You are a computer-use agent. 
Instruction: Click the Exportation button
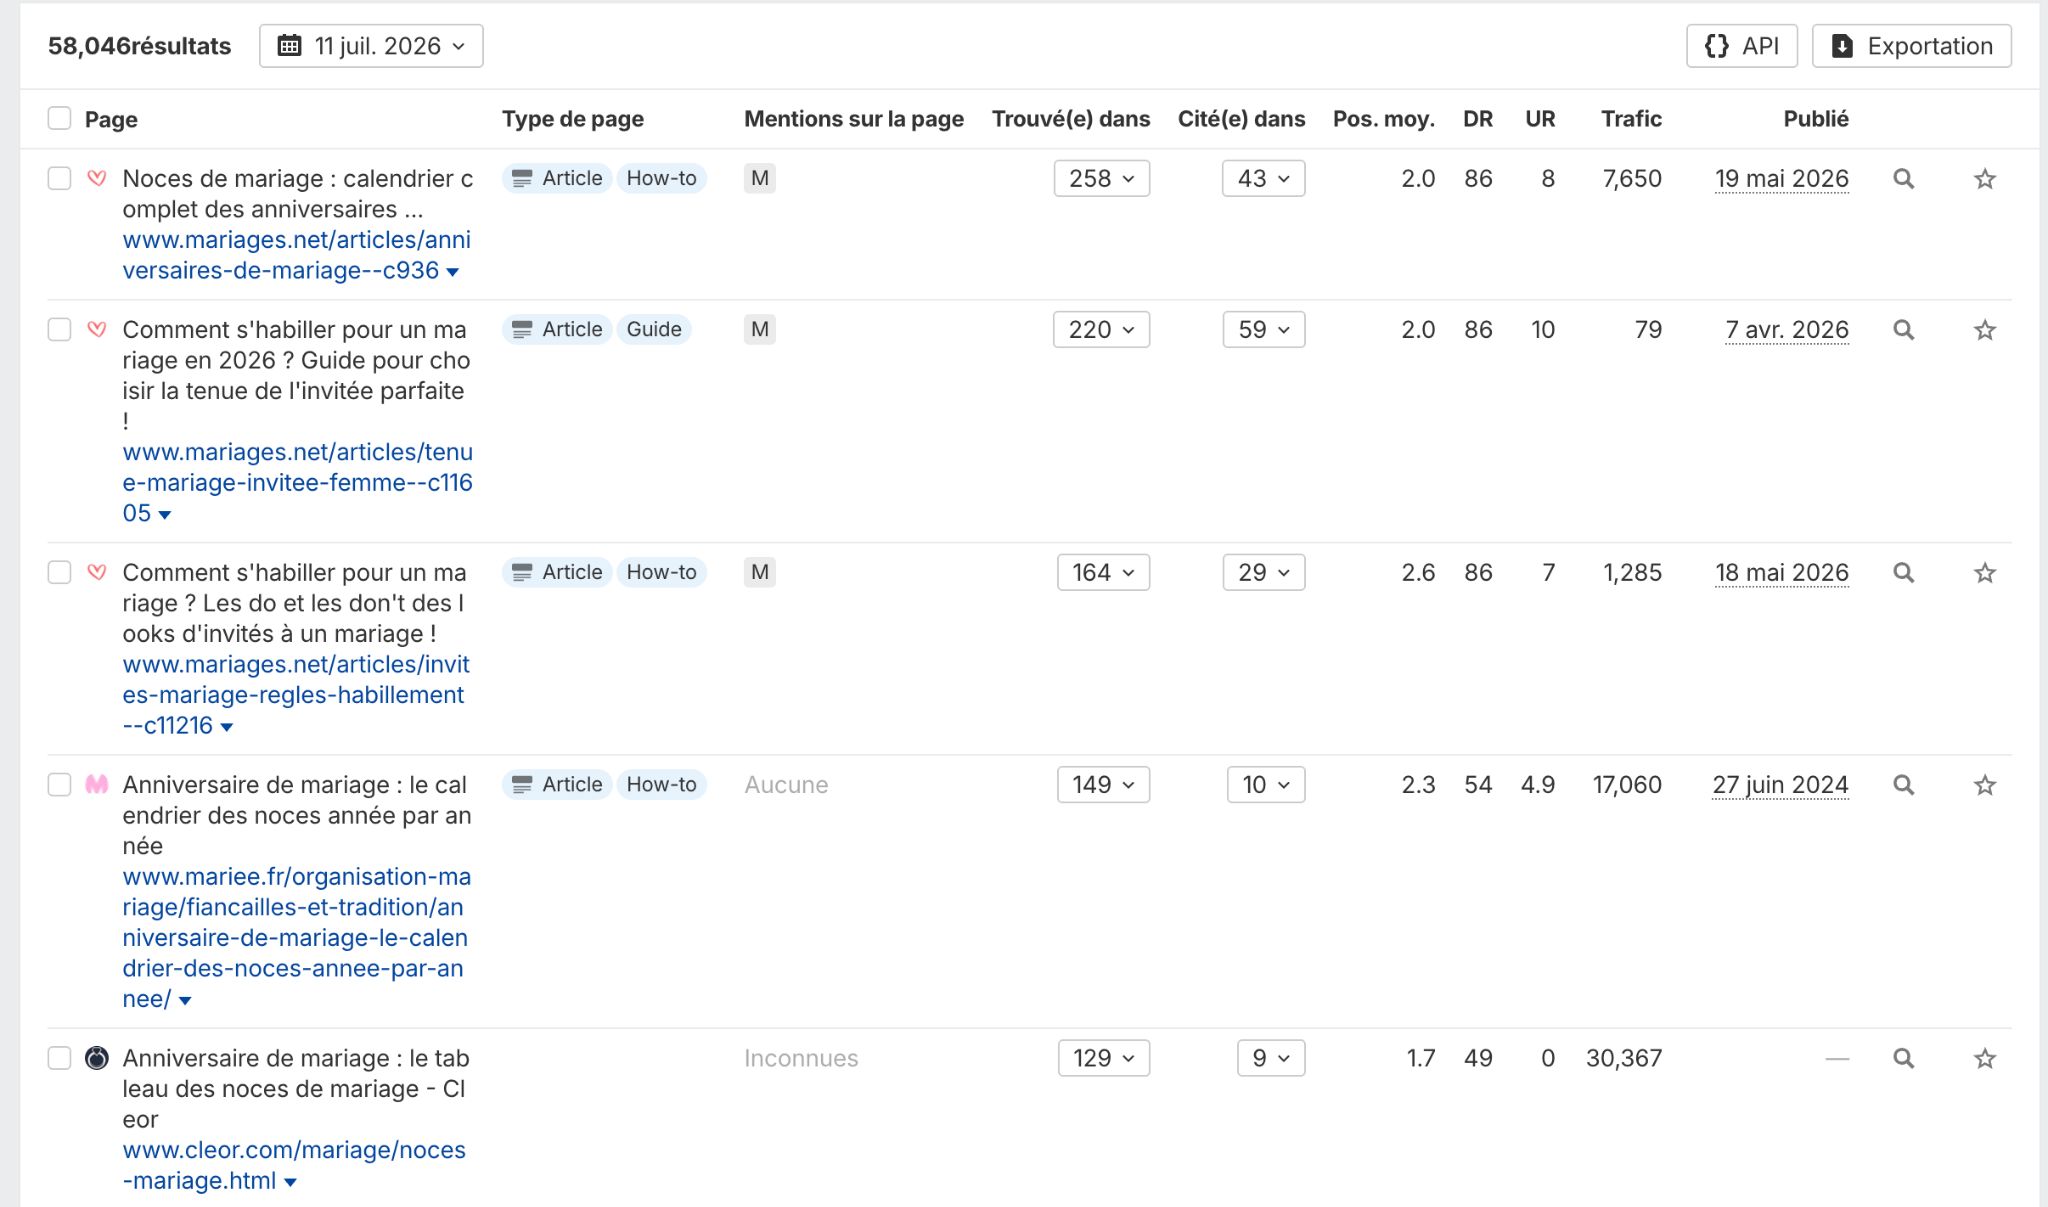1912,46
